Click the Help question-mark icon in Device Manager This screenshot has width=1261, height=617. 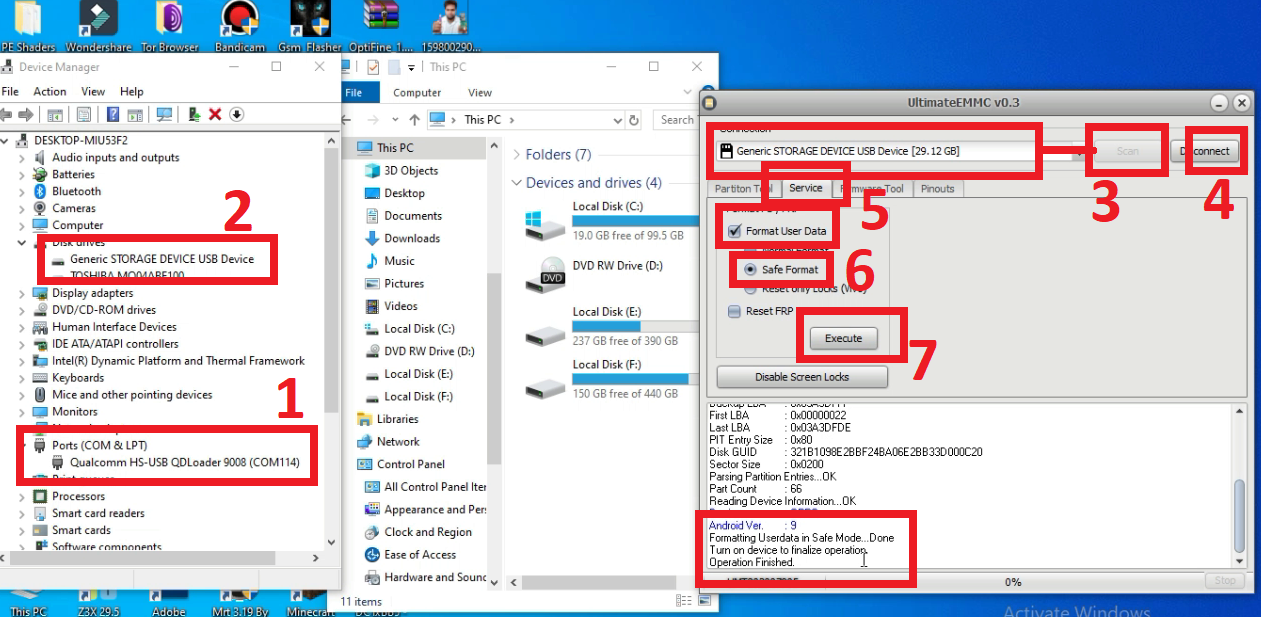pyautogui.click(x=113, y=114)
